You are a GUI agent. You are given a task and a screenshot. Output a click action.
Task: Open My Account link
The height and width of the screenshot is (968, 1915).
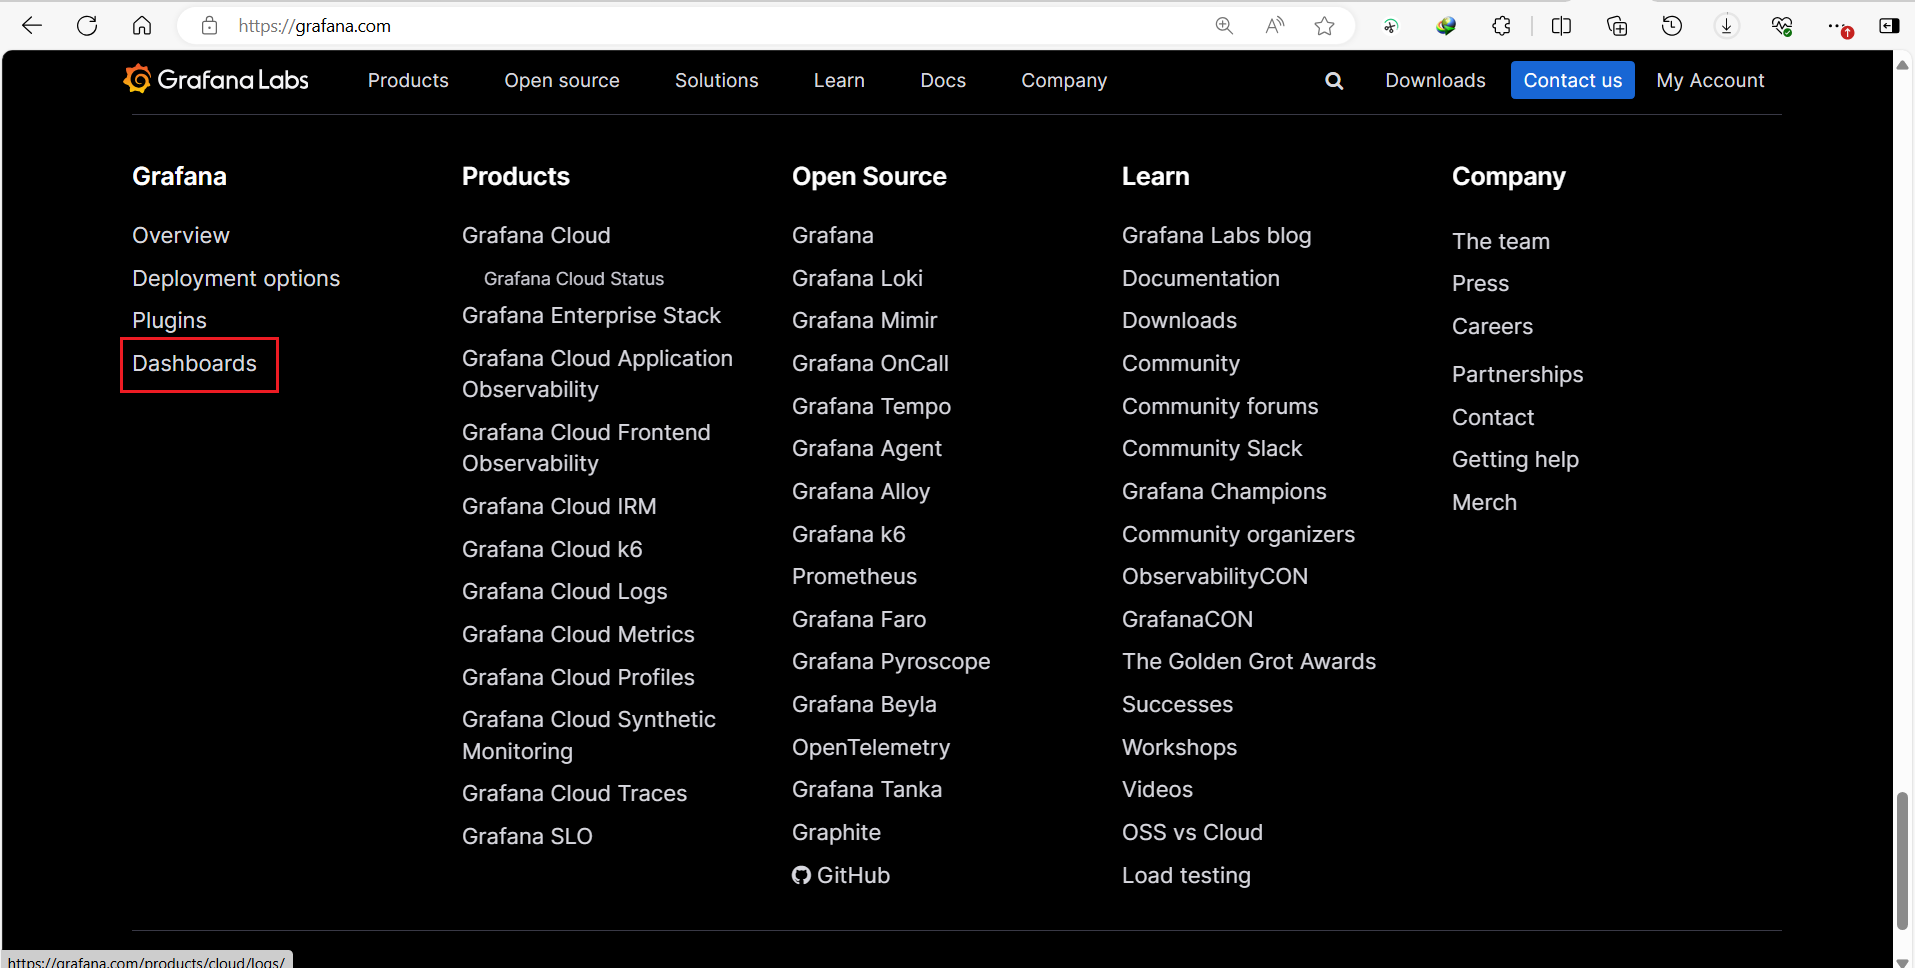click(1710, 80)
